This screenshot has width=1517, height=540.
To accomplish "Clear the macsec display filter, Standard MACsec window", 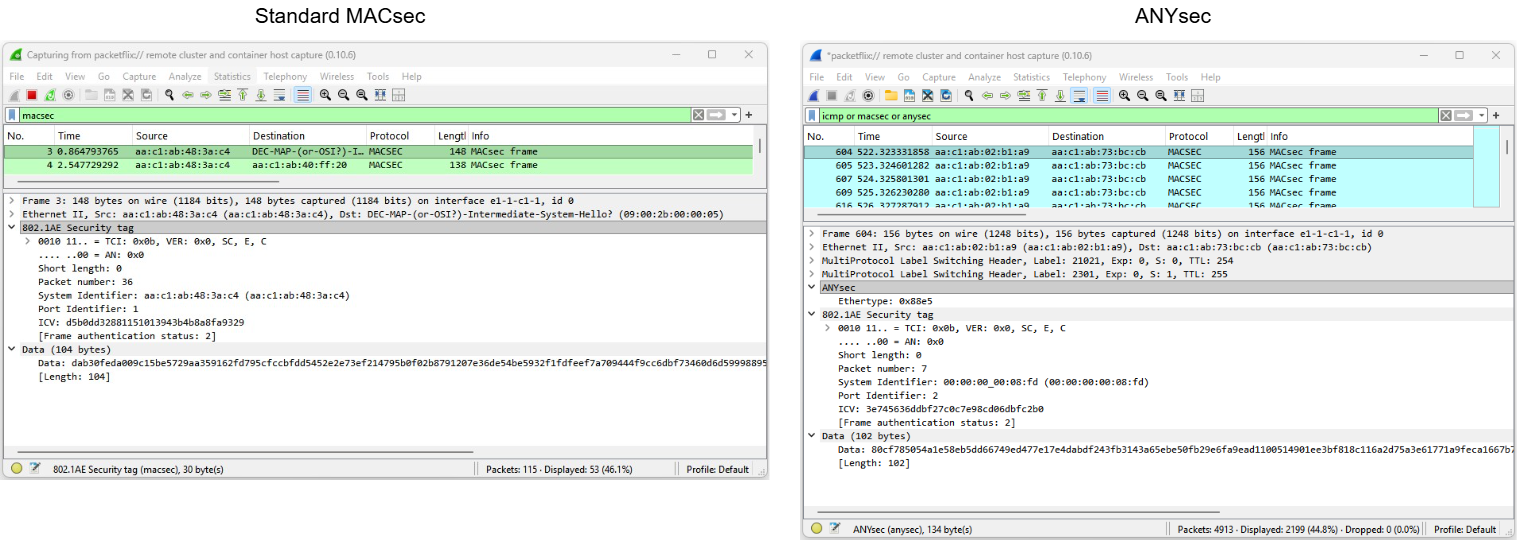I will click(x=698, y=115).
